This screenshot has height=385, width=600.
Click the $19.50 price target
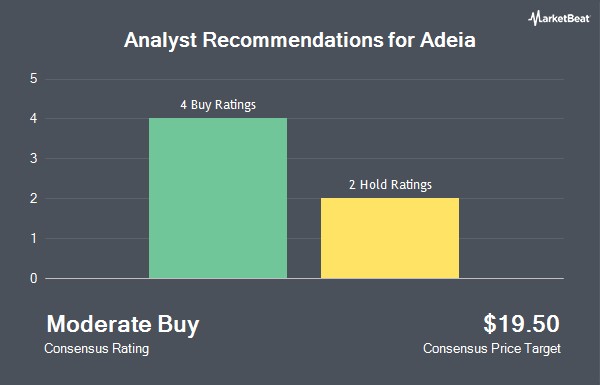click(x=521, y=324)
